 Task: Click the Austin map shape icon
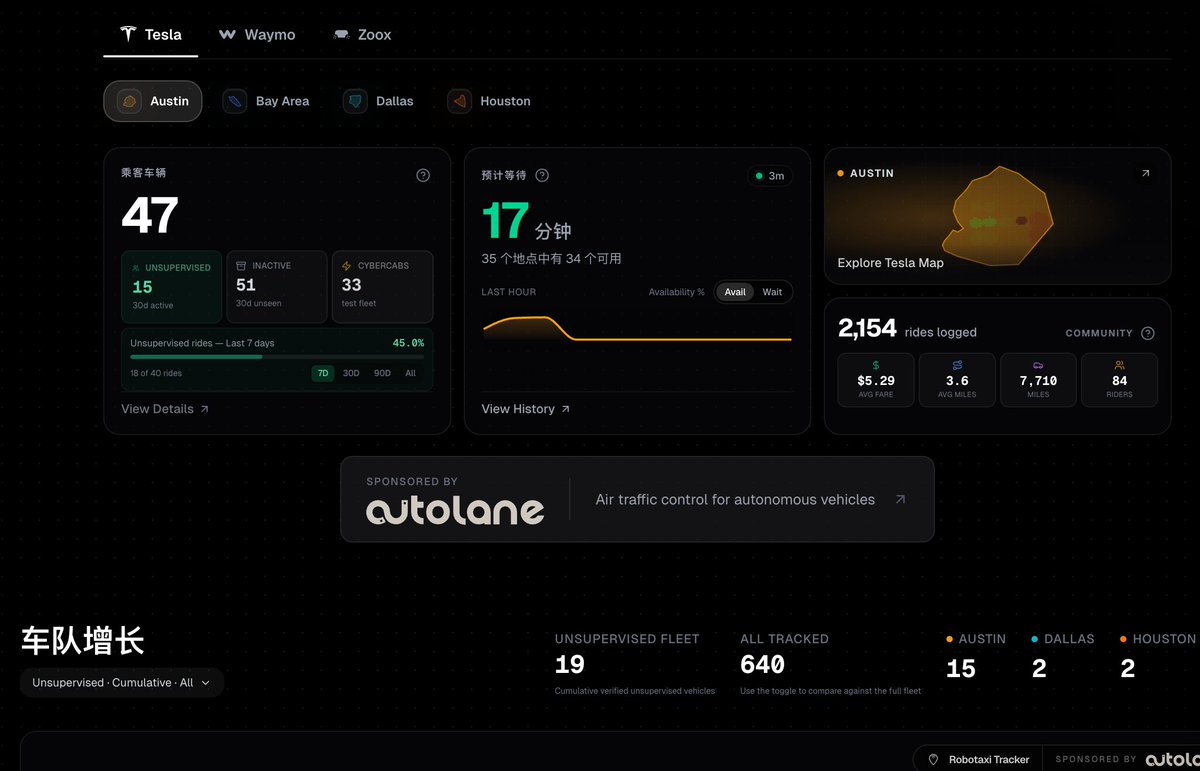(129, 101)
